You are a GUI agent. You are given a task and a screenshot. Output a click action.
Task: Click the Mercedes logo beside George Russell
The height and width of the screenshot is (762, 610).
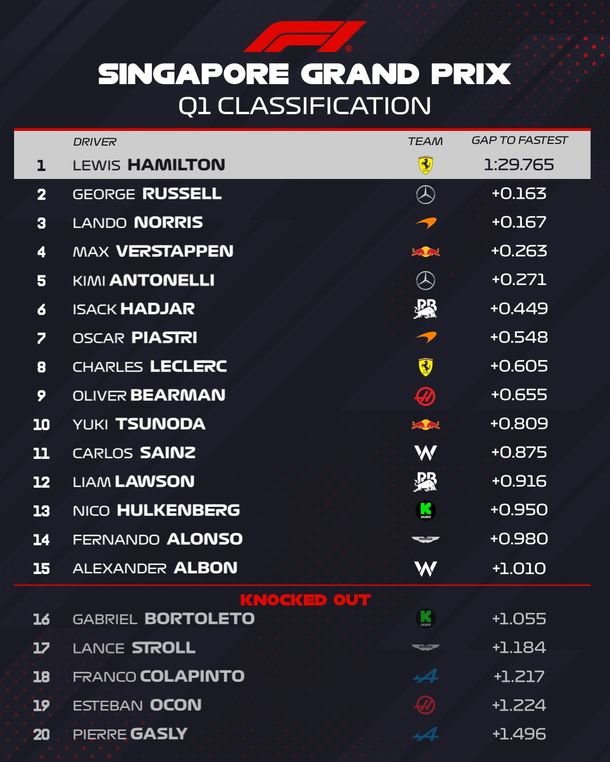[x=425, y=194]
